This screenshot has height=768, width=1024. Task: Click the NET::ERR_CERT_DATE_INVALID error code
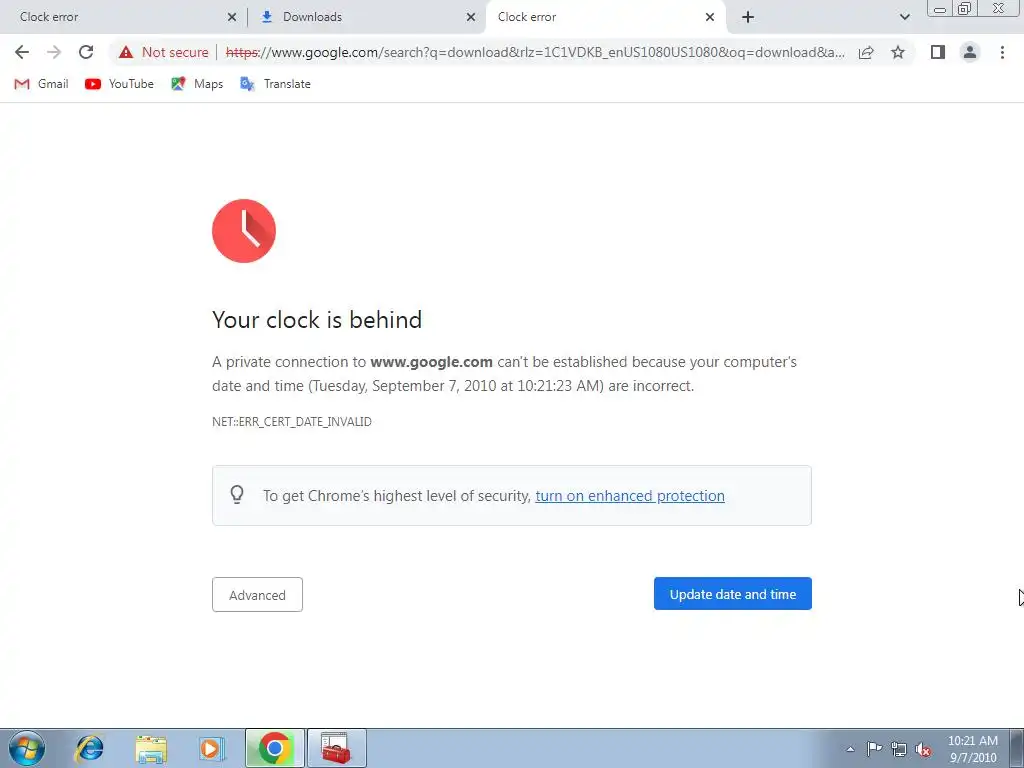(x=292, y=422)
